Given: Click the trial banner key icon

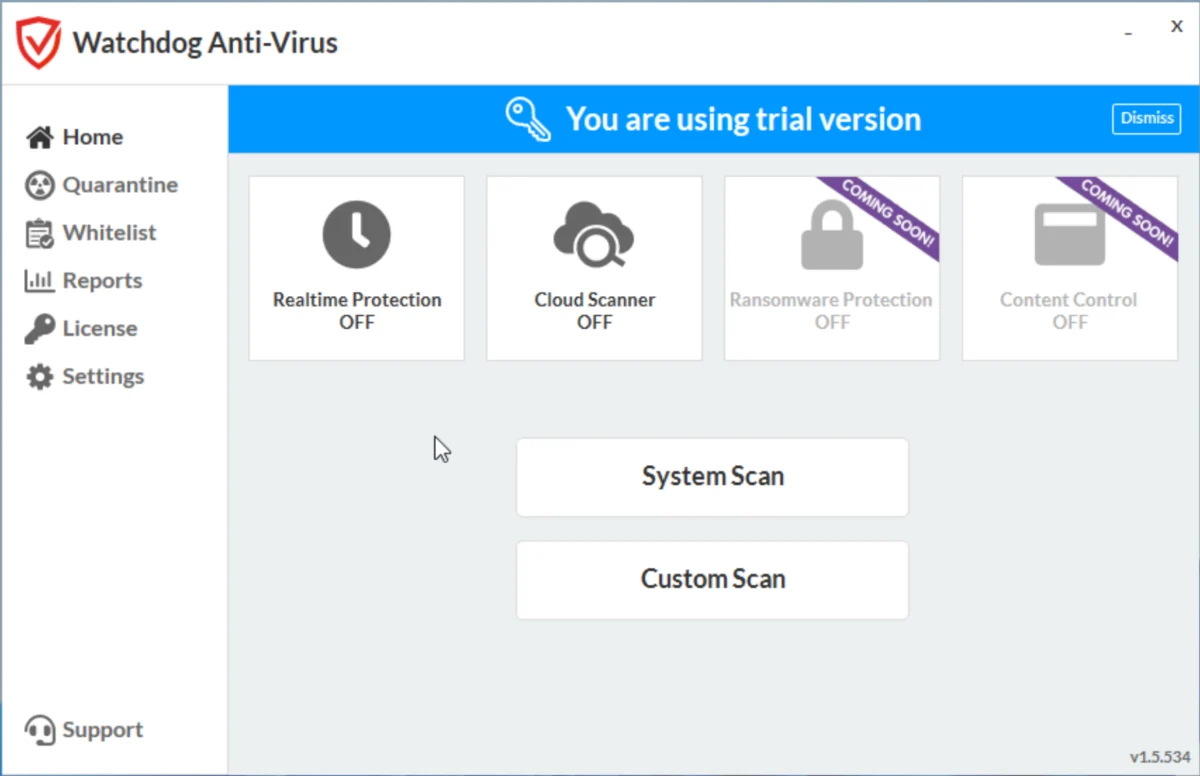Looking at the screenshot, I should (527, 120).
